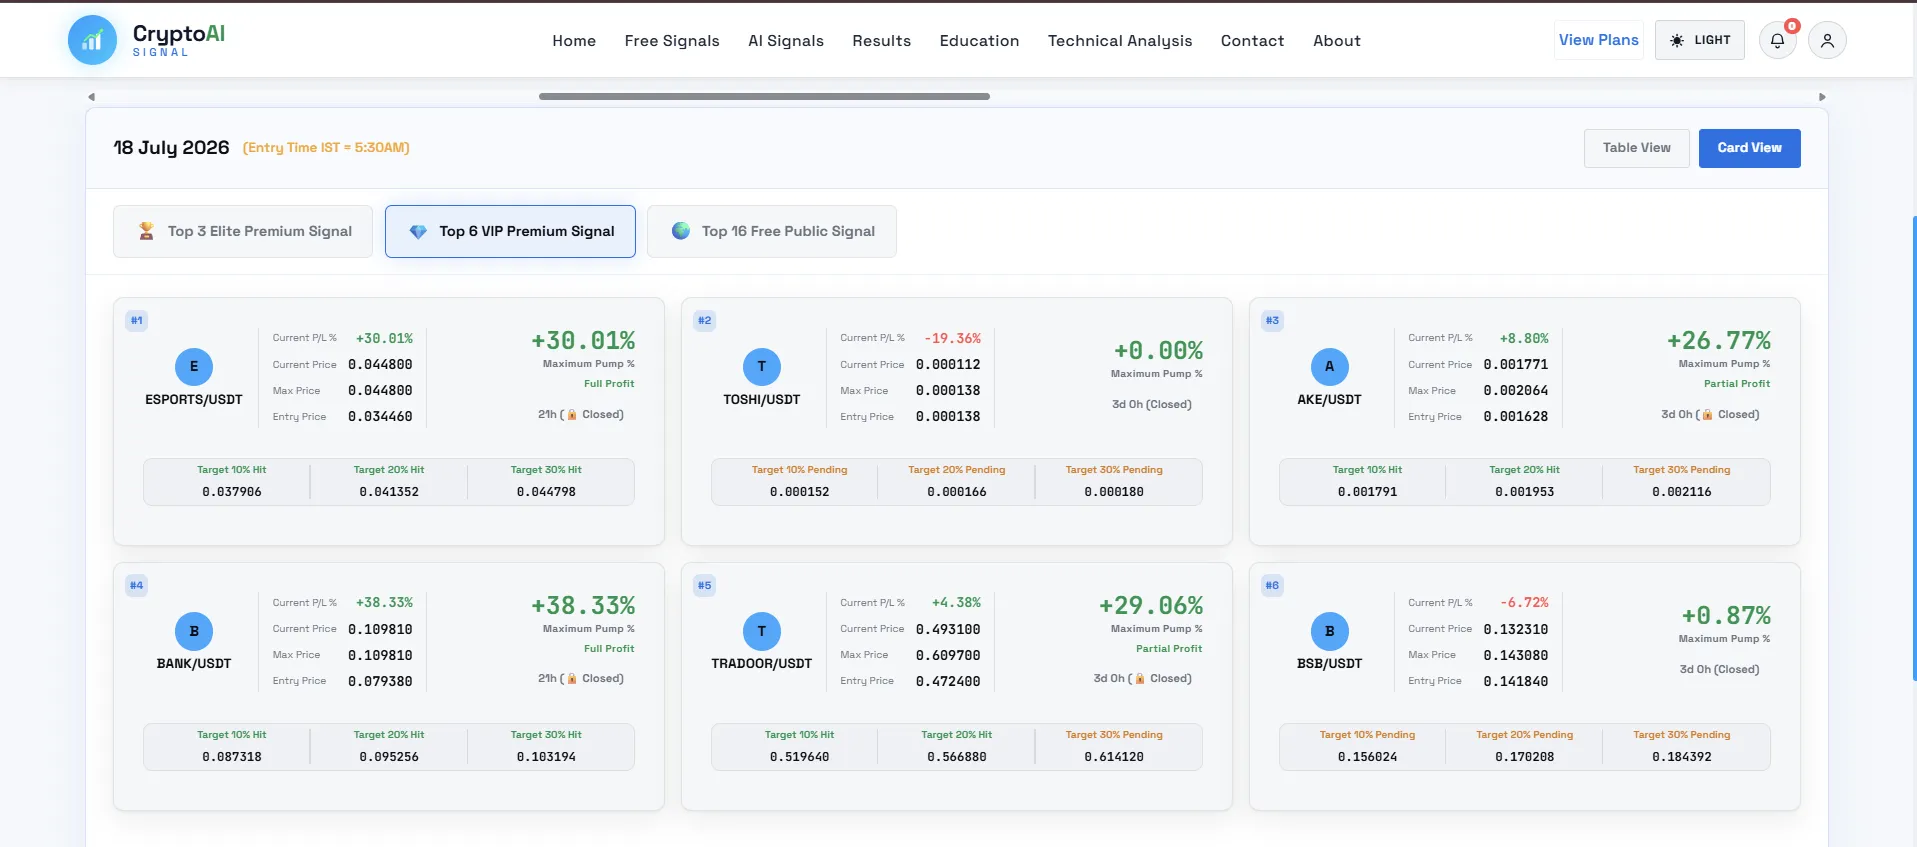Click the lock icon in AKE/USDT closed status

click(x=1707, y=415)
